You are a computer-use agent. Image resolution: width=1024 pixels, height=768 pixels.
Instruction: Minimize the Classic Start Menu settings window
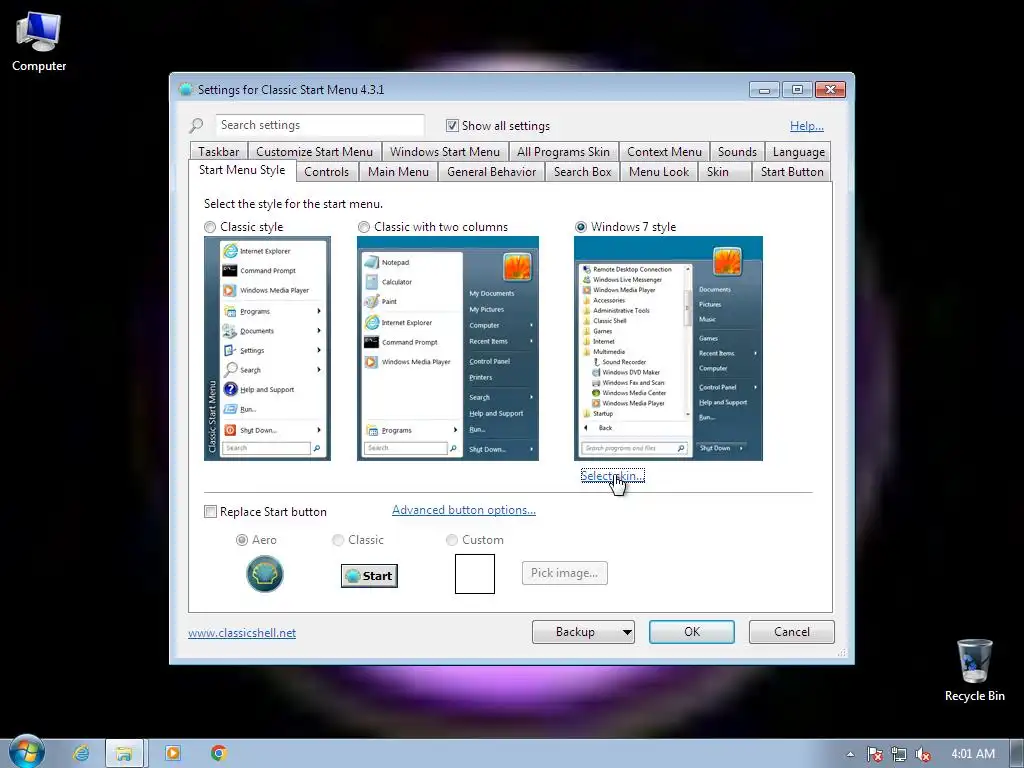pyautogui.click(x=764, y=89)
